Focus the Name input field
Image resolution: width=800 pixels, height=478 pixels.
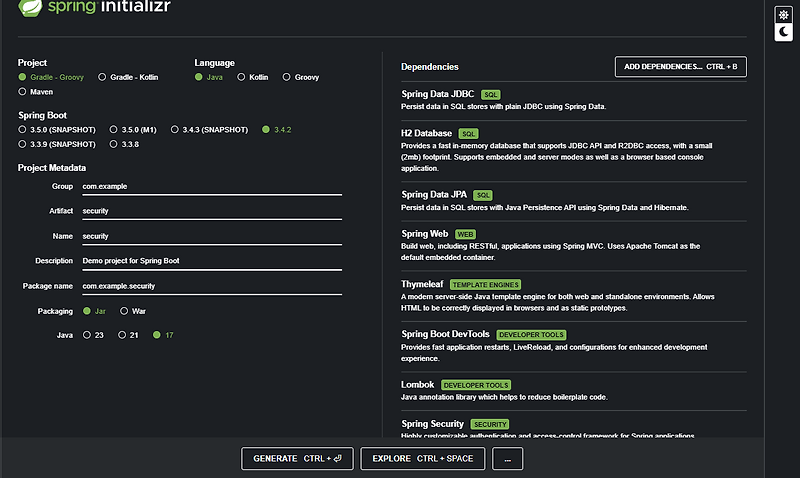pyautogui.click(x=212, y=236)
